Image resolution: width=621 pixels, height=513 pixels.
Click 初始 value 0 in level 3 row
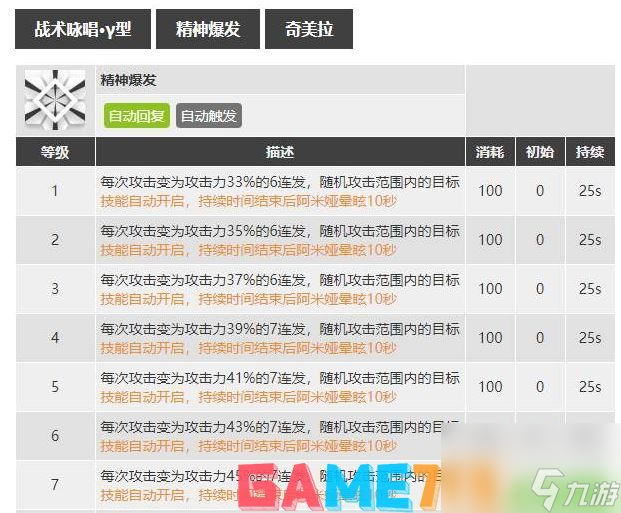pyautogui.click(x=540, y=289)
